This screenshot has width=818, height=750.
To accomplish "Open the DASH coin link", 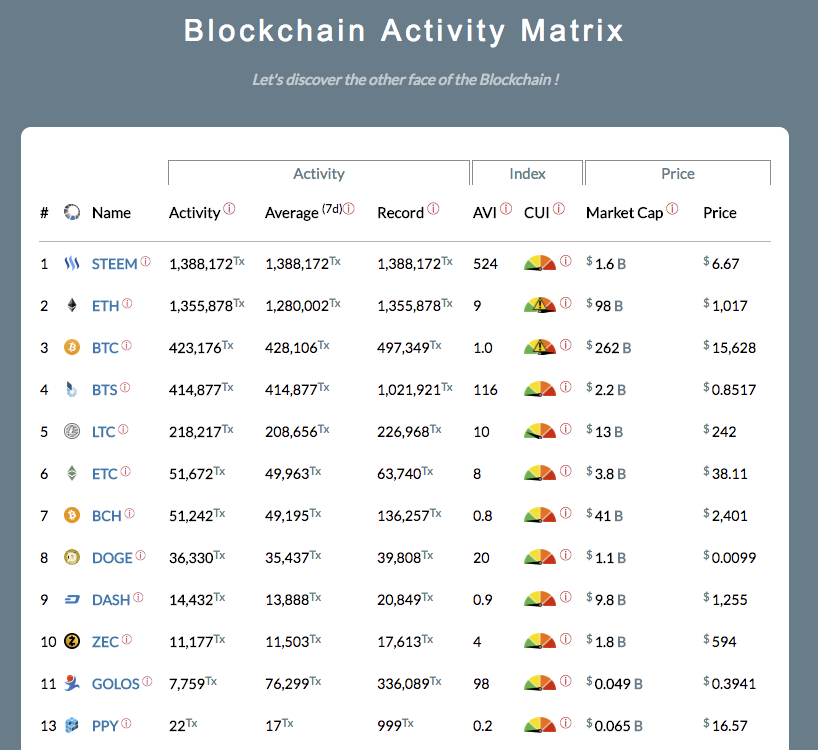I will click(111, 600).
